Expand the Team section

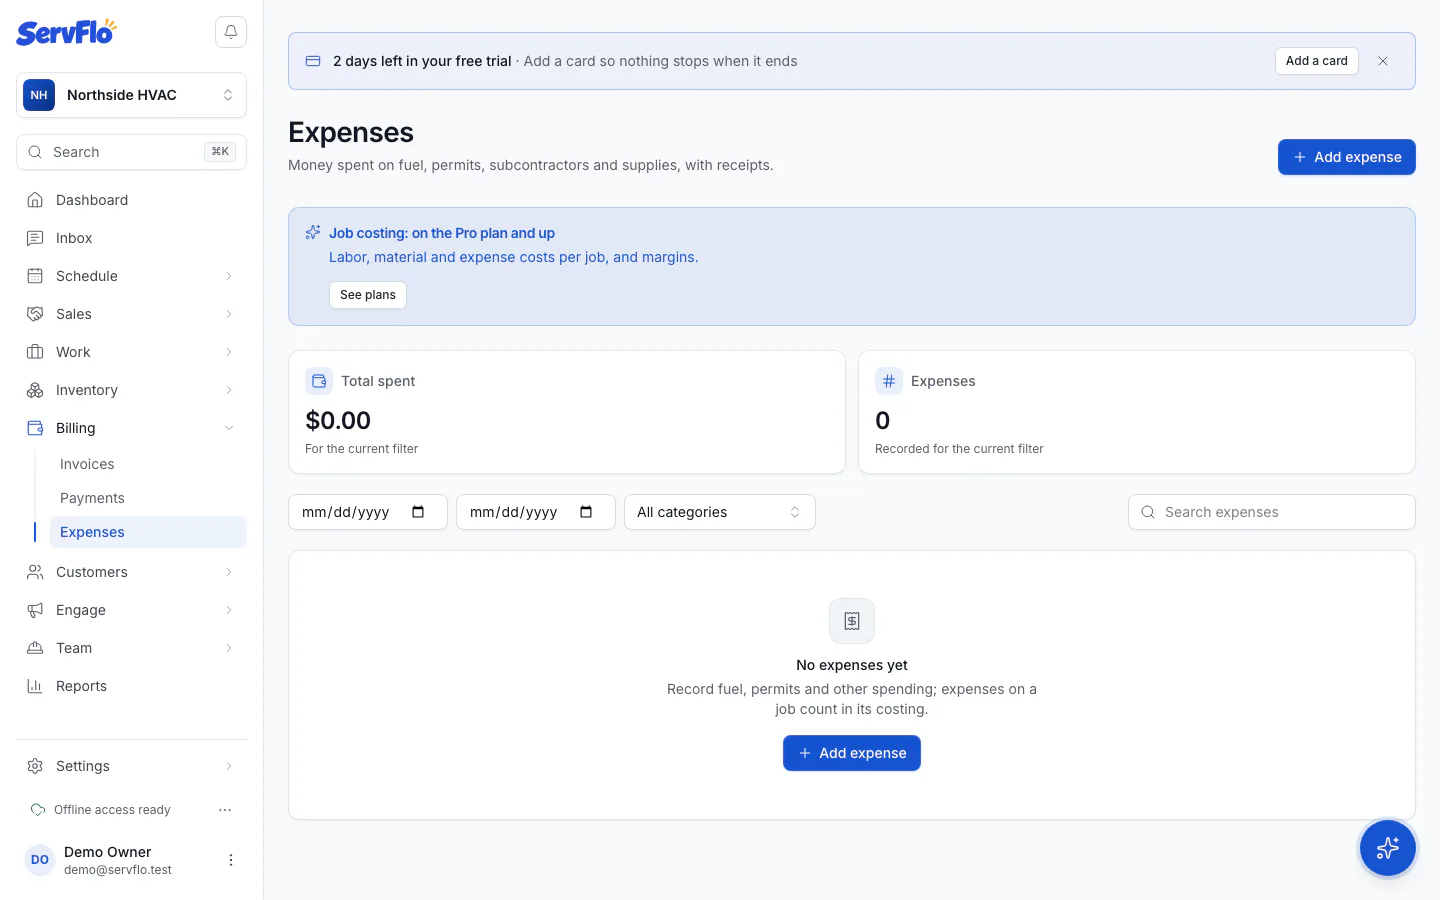tap(131, 648)
